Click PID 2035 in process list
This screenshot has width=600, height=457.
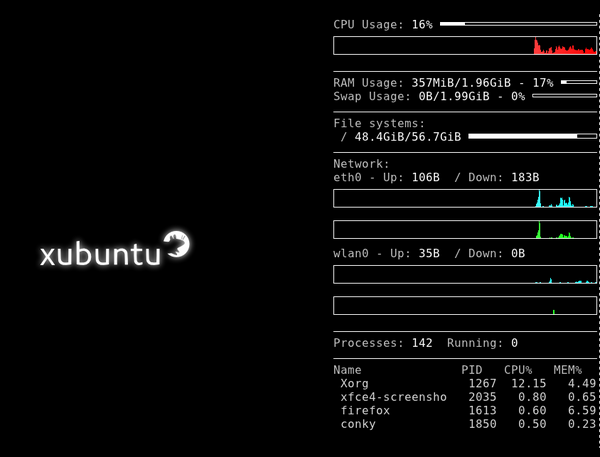tap(482, 397)
